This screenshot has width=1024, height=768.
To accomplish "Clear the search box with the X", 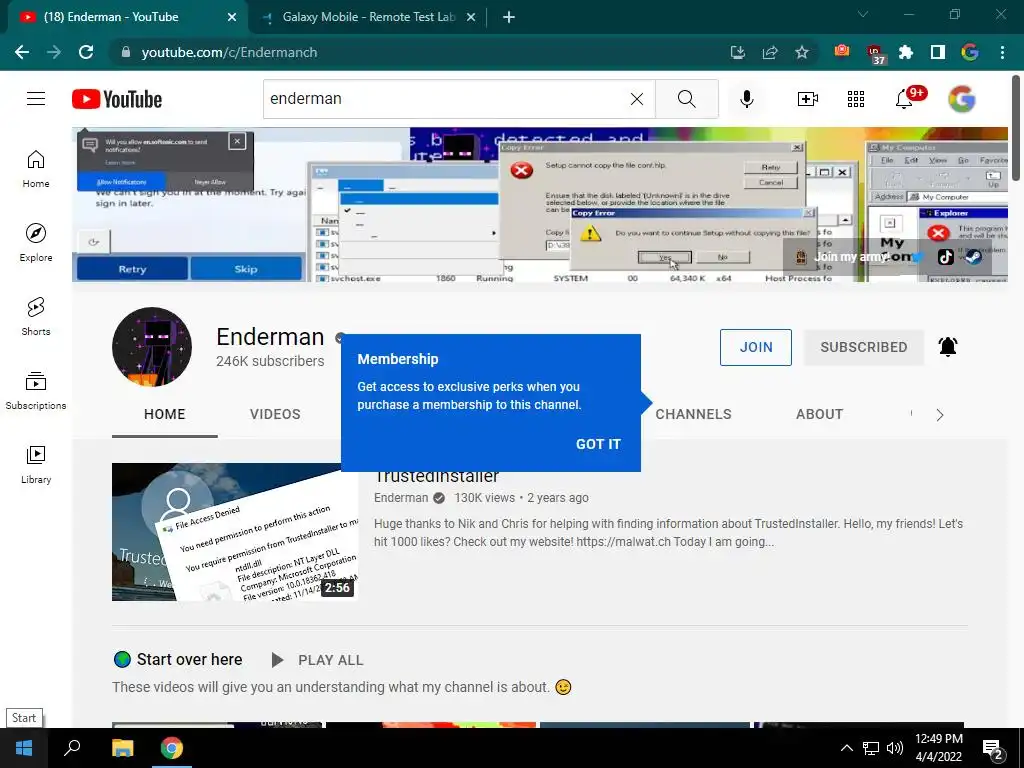I will point(637,99).
